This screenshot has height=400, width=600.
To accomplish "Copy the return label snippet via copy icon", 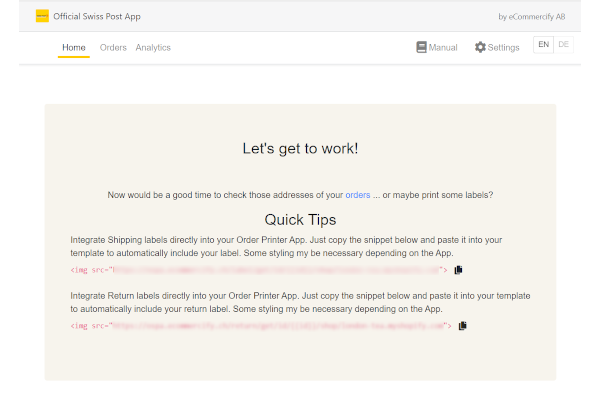I will click(463, 326).
